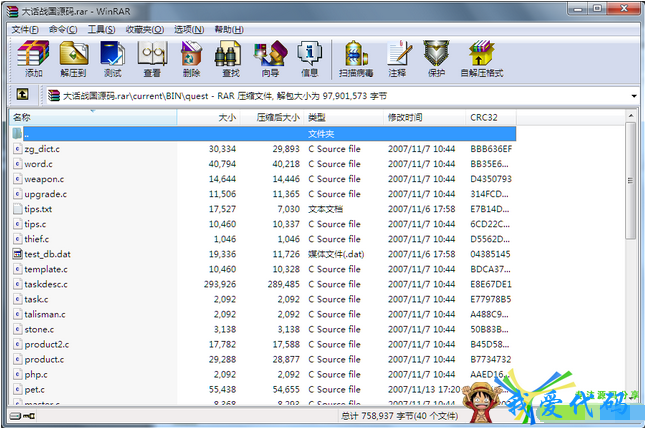645x428 pixels.
Task: Click the text file icon of tips.txt
Action: click(17, 209)
